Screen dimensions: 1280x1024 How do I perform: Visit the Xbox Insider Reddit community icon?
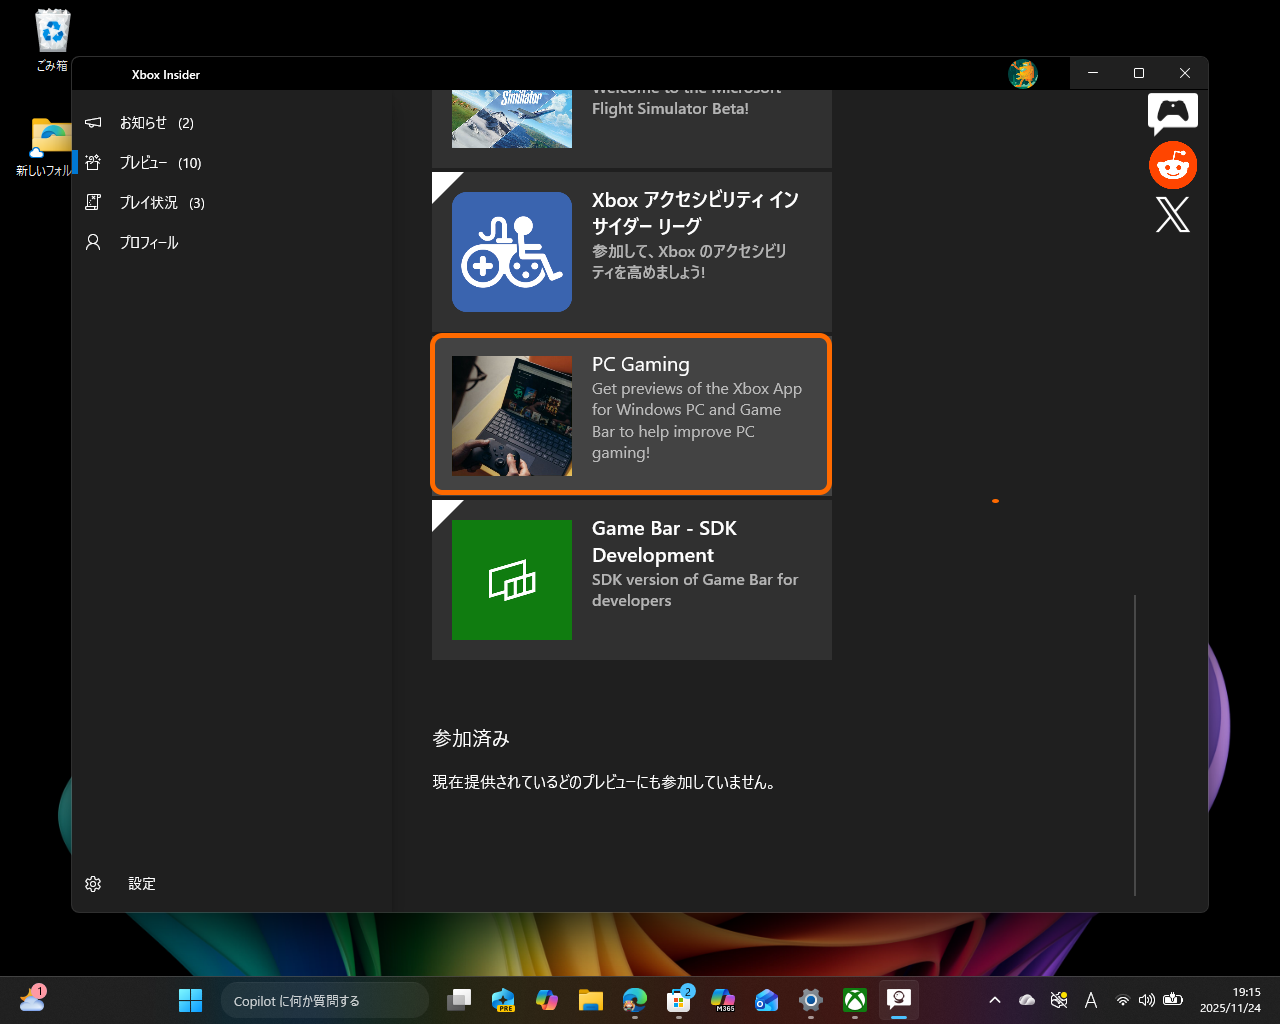coord(1172,164)
